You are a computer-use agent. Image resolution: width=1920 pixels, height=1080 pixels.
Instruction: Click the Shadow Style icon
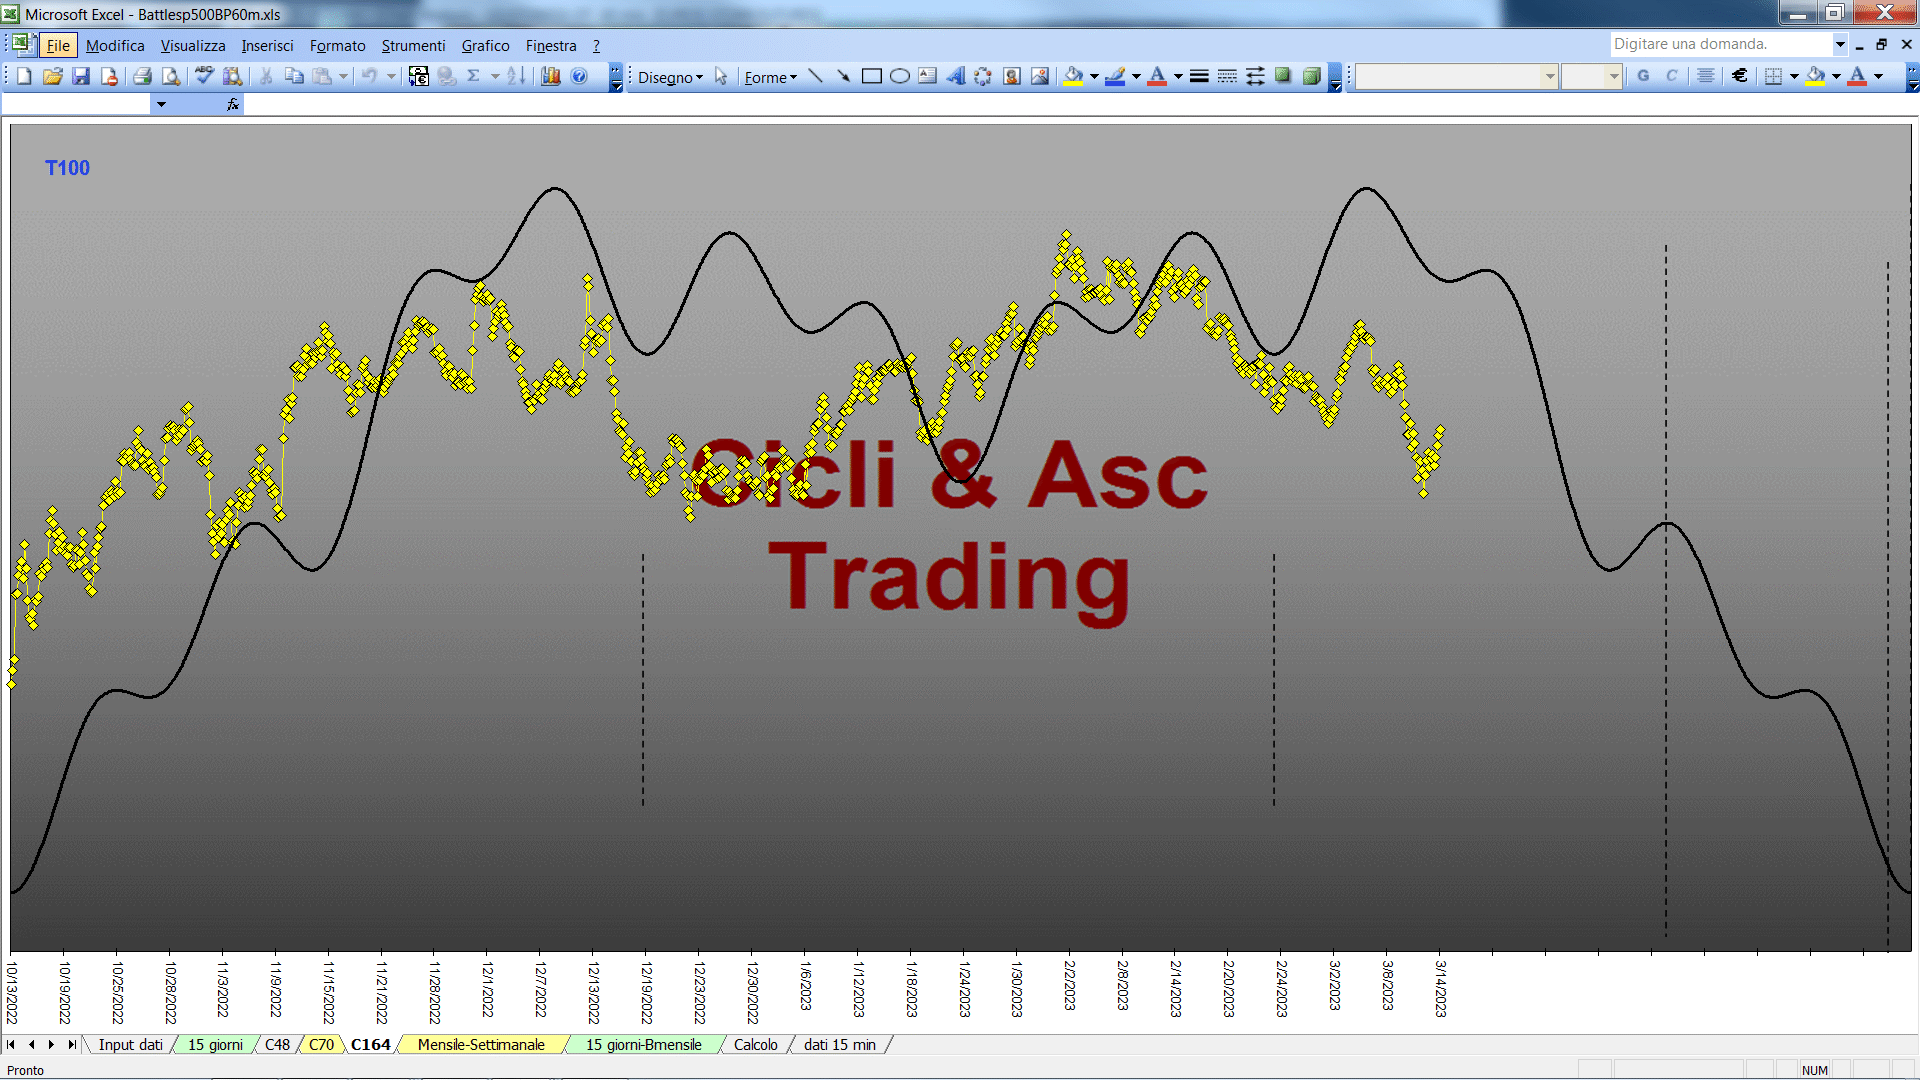click(x=1283, y=76)
